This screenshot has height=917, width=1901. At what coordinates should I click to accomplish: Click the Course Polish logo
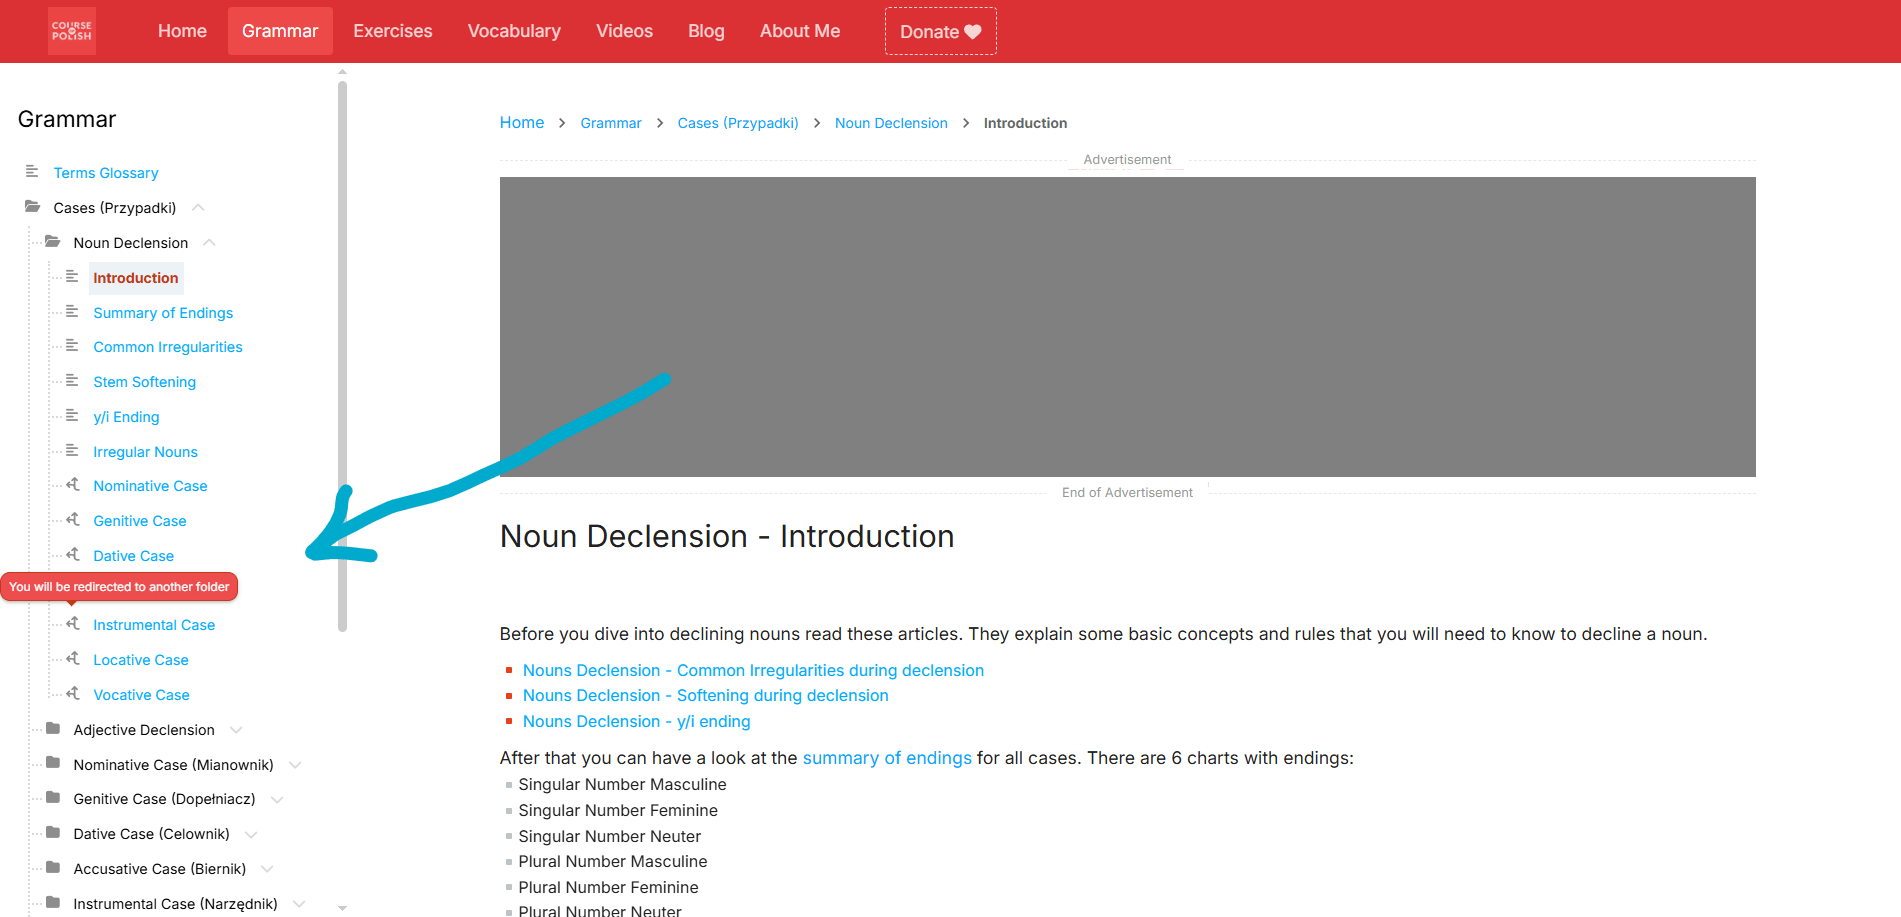click(x=71, y=31)
